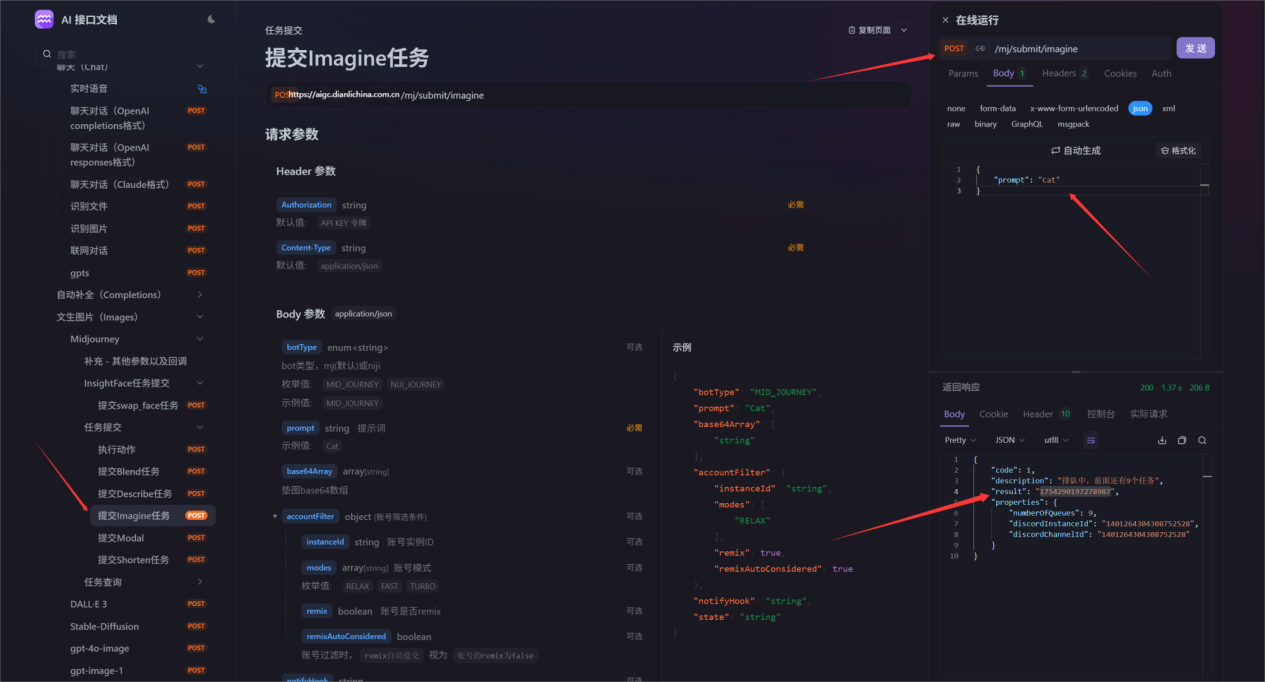The height and width of the screenshot is (682, 1265).
Task: Open 补充 - 其他参数以及回调 page
Action: pos(135,361)
